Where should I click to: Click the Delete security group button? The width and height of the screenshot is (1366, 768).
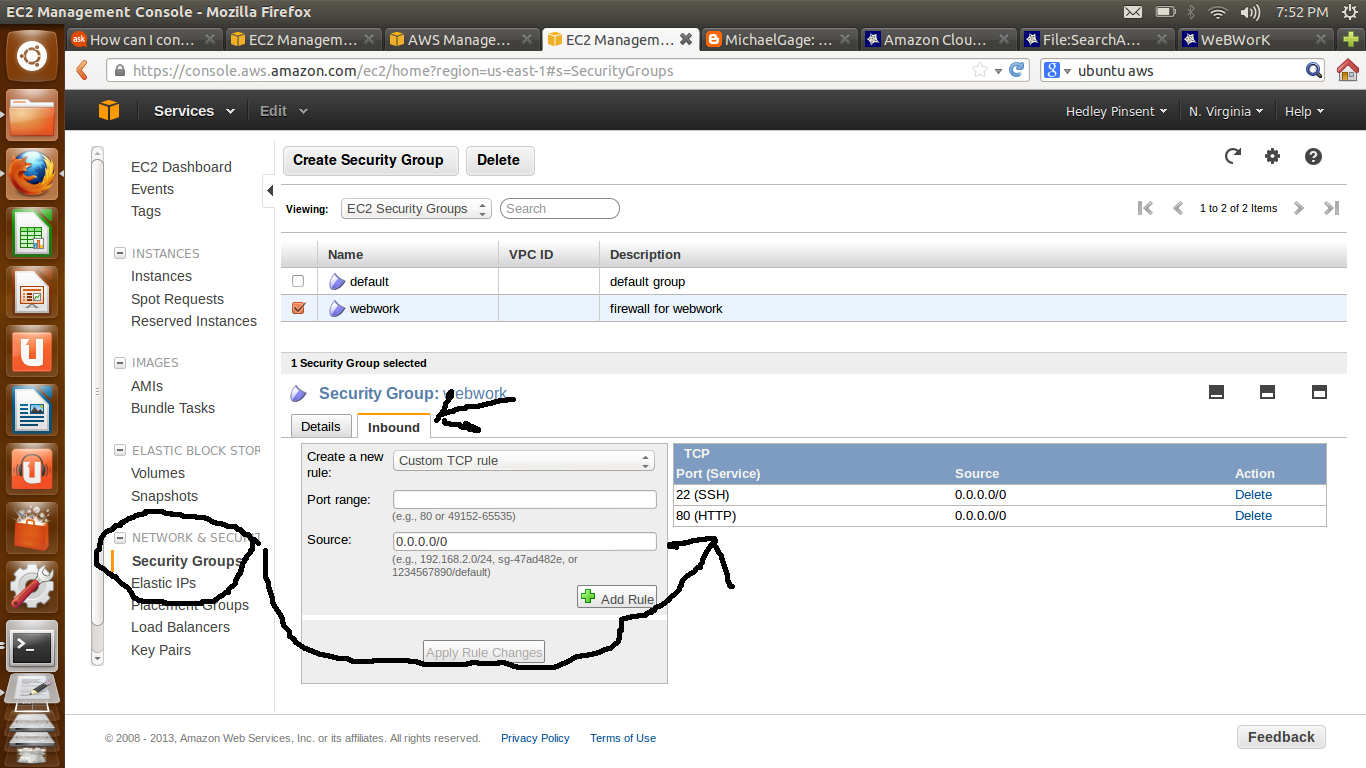[499, 160]
